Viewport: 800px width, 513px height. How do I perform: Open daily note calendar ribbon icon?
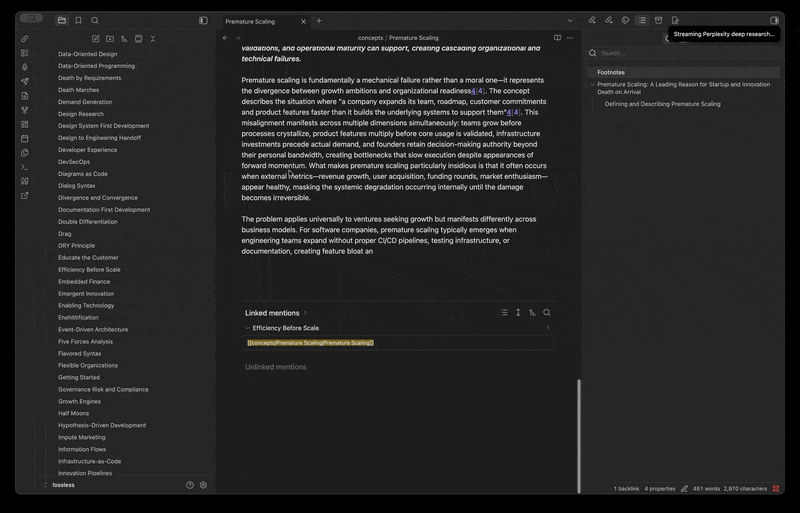click(24, 138)
